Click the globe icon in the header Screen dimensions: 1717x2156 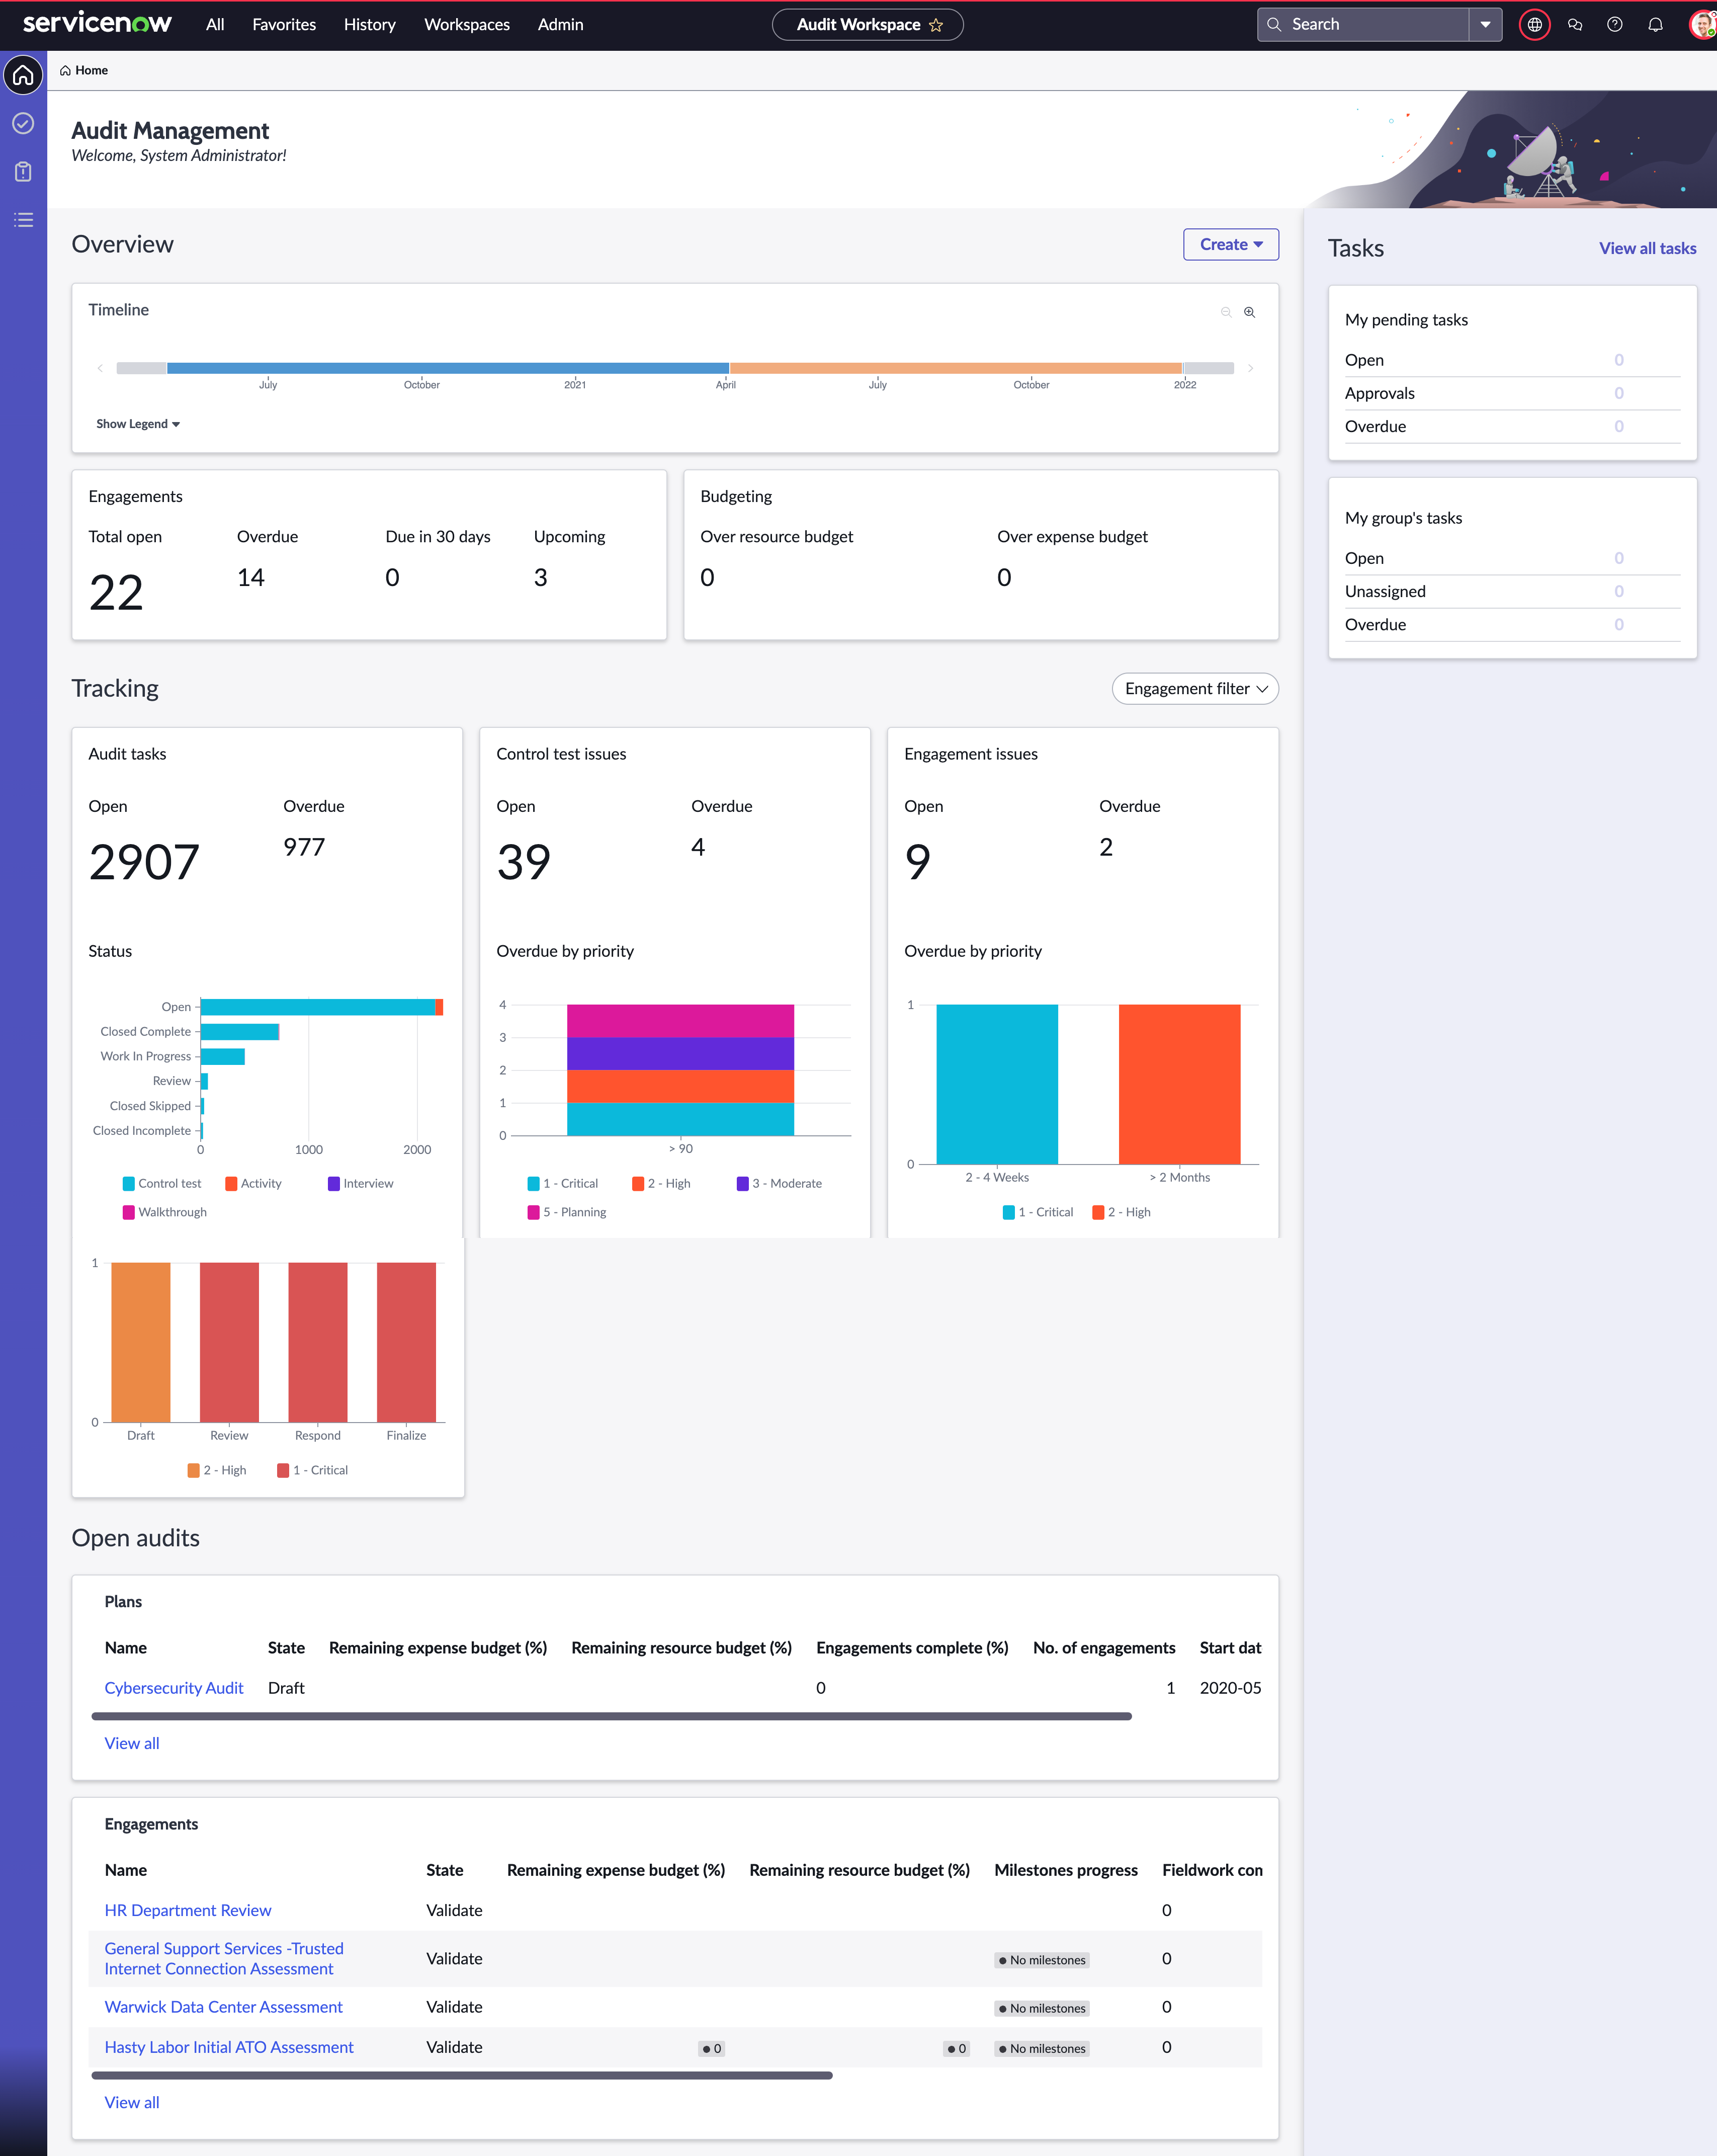coord(1534,24)
